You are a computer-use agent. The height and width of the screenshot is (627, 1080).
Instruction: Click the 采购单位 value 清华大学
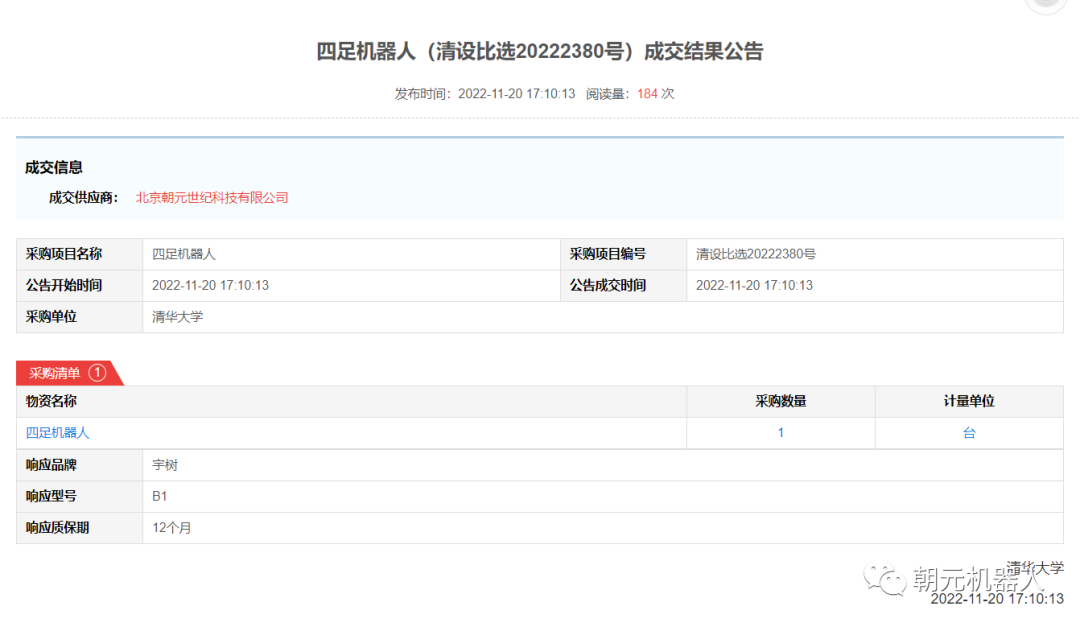[x=178, y=317]
